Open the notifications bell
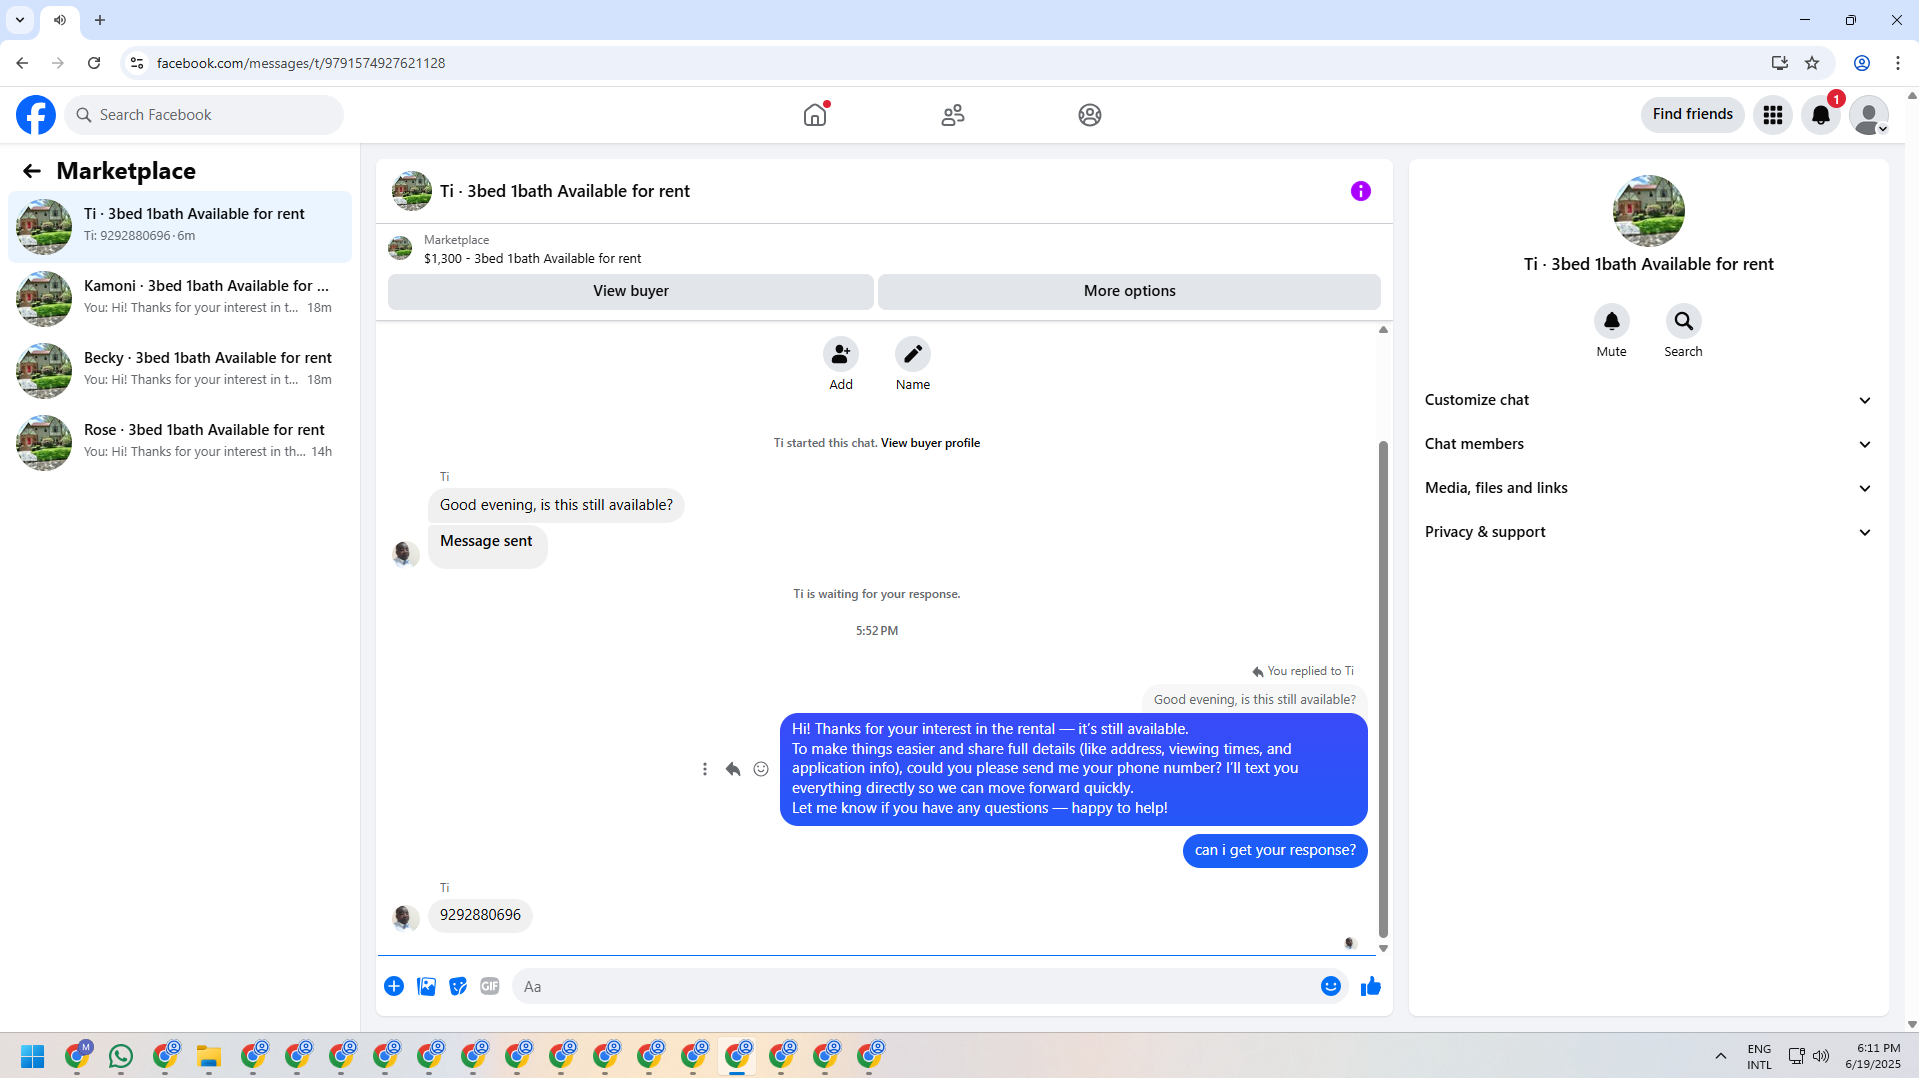The width and height of the screenshot is (1919, 1078). pos(1821,115)
